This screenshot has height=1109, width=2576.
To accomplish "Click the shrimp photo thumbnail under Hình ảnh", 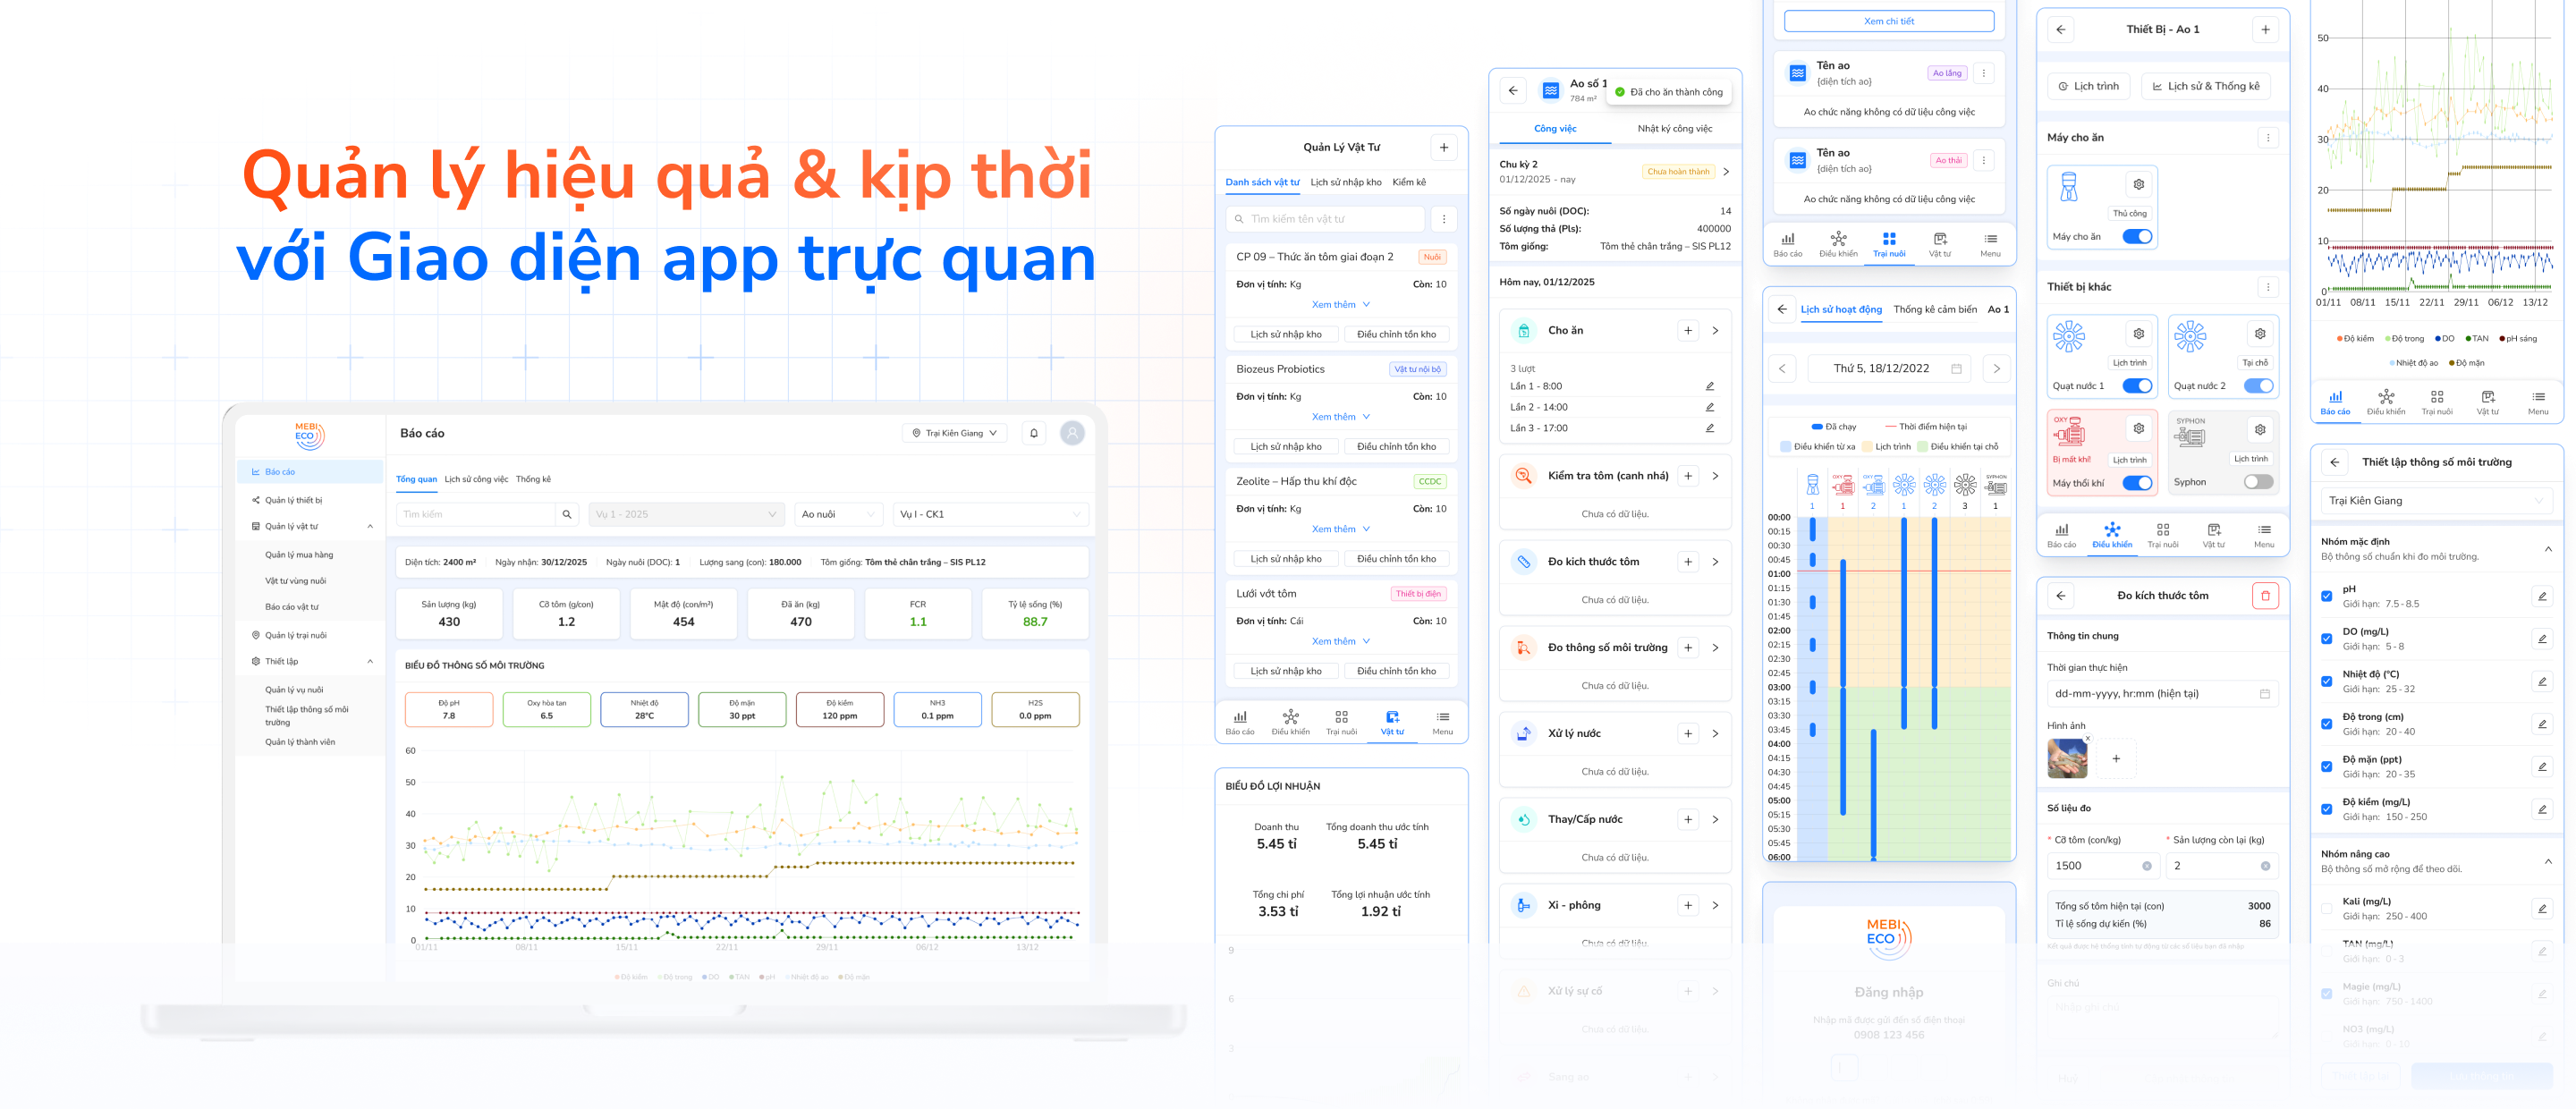I will [2066, 758].
